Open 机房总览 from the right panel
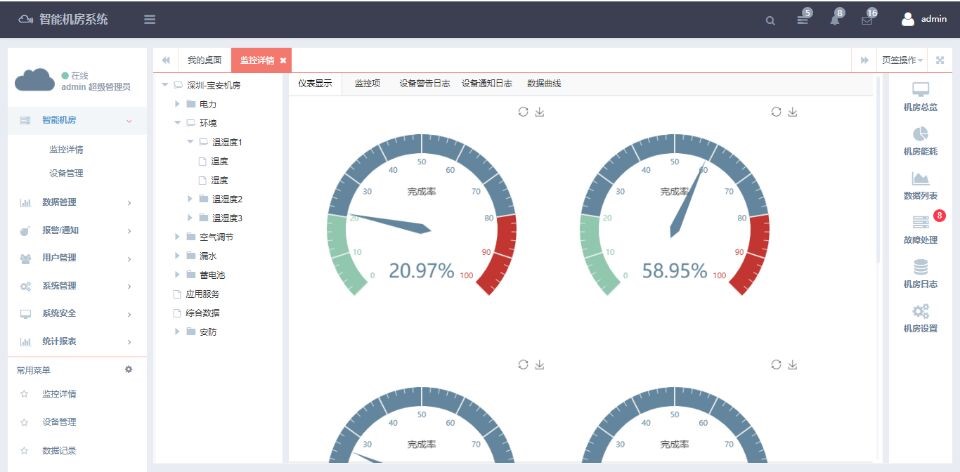The height and width of the screenshot is (472, 960). point(920,96)
